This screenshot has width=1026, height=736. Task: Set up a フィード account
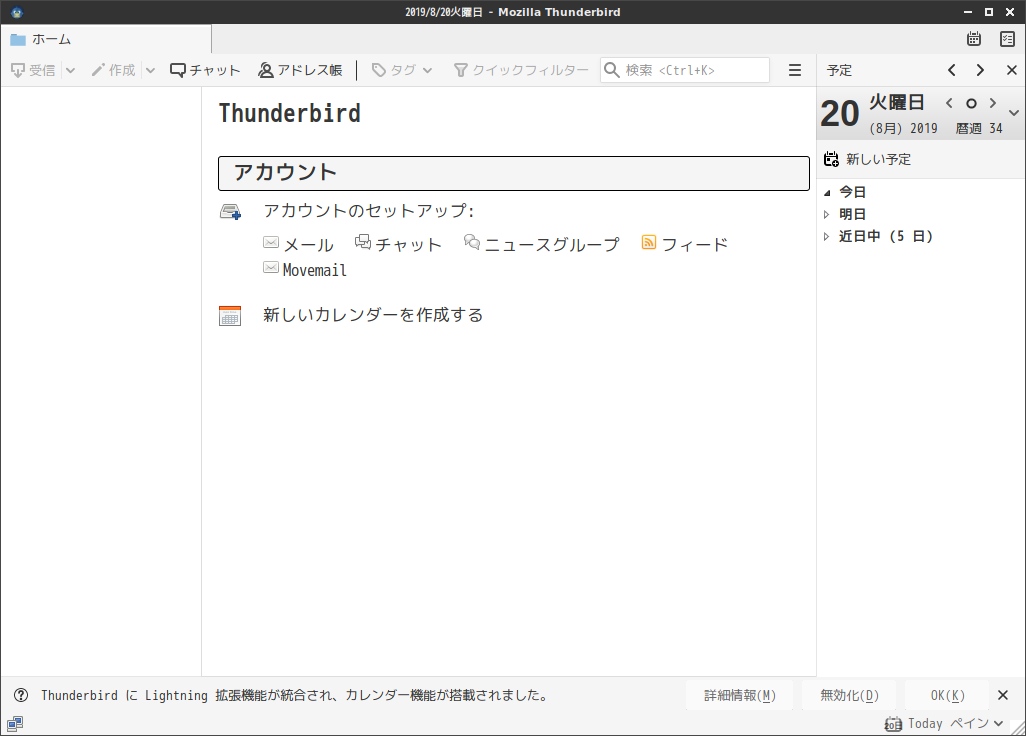pyautogui.click(x=684, y=244)
